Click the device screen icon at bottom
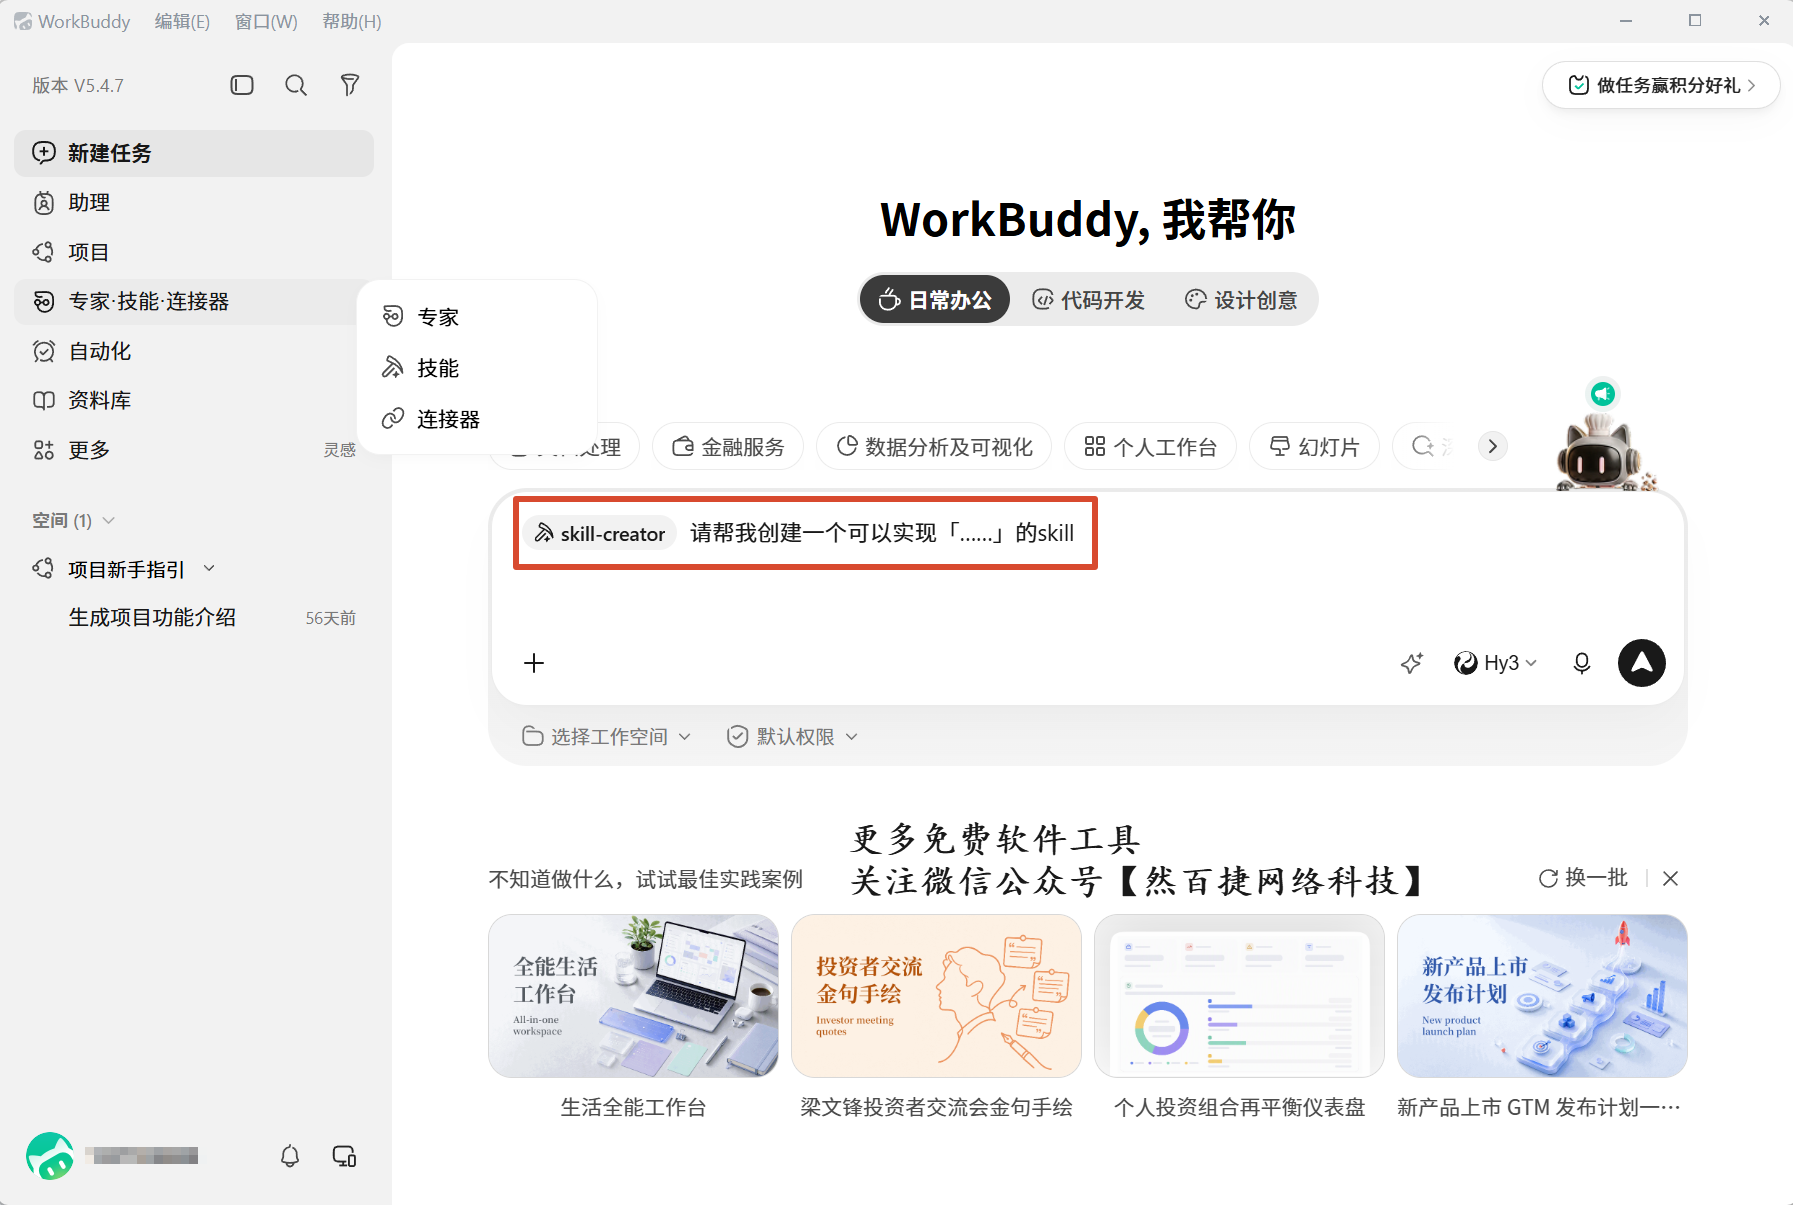Screen dimensions: 1793x1205 [x=344, y=1156]
